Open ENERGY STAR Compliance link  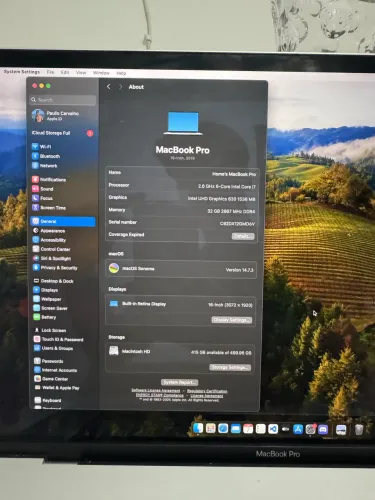[160, 395]
